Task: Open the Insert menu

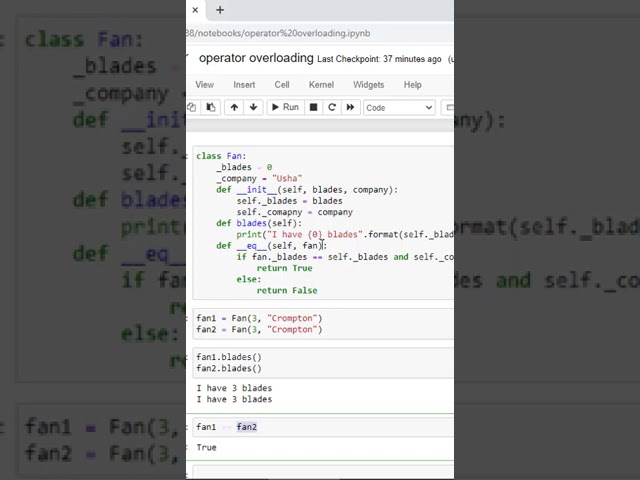Action: pyautogui.click(x=244, y=85)
